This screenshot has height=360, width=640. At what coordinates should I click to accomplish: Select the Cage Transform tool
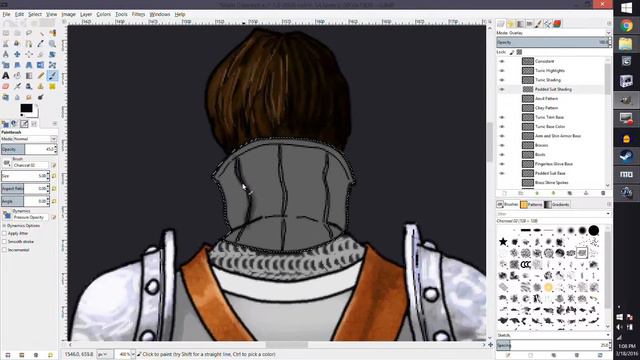(53, 65)
